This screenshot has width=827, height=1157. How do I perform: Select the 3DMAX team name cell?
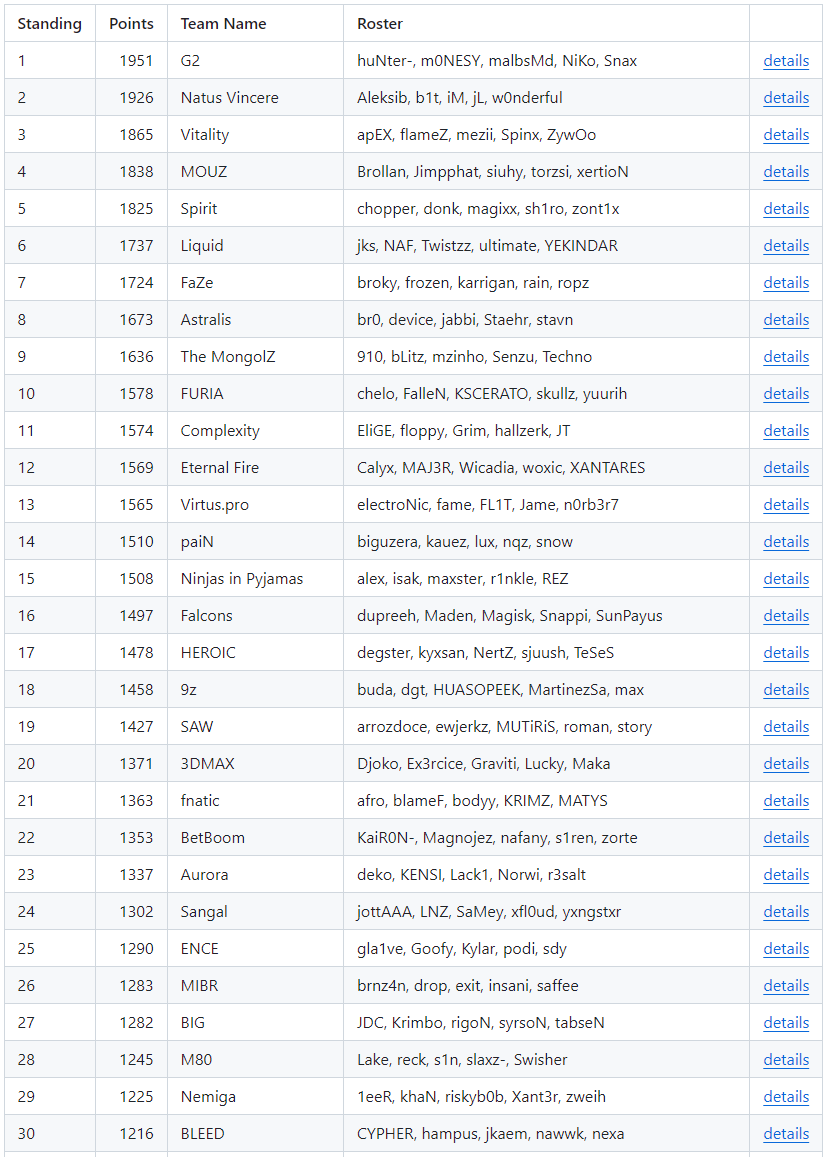coord(255,763)
